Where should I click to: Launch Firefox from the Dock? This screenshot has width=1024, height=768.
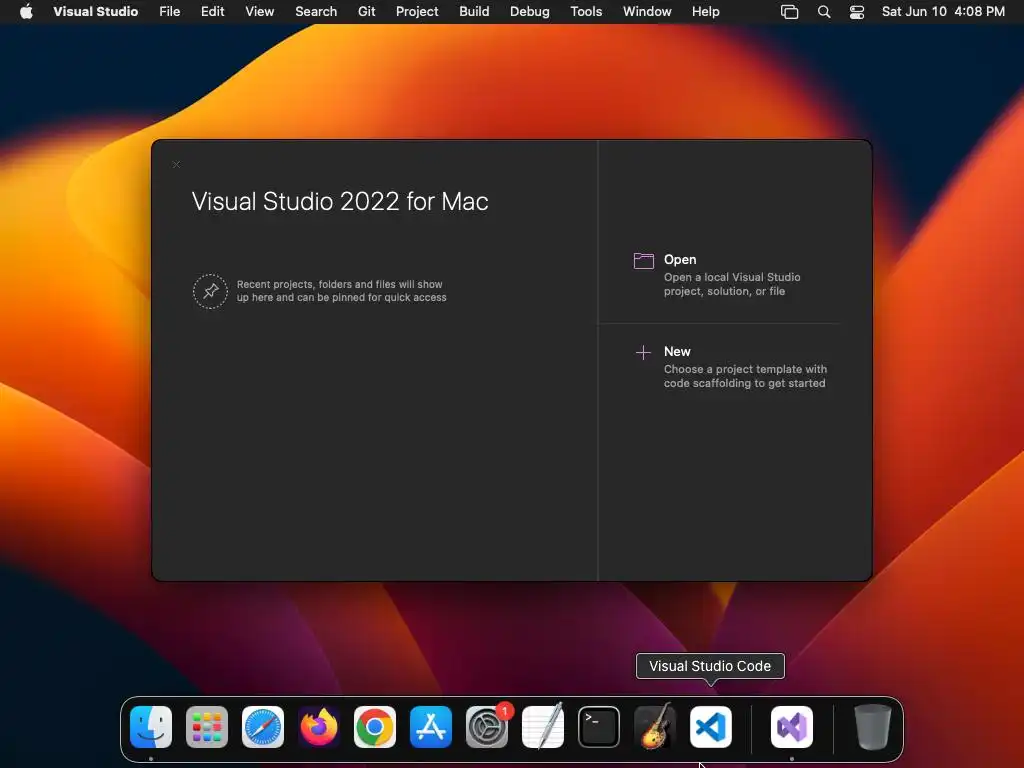[319, 727]
